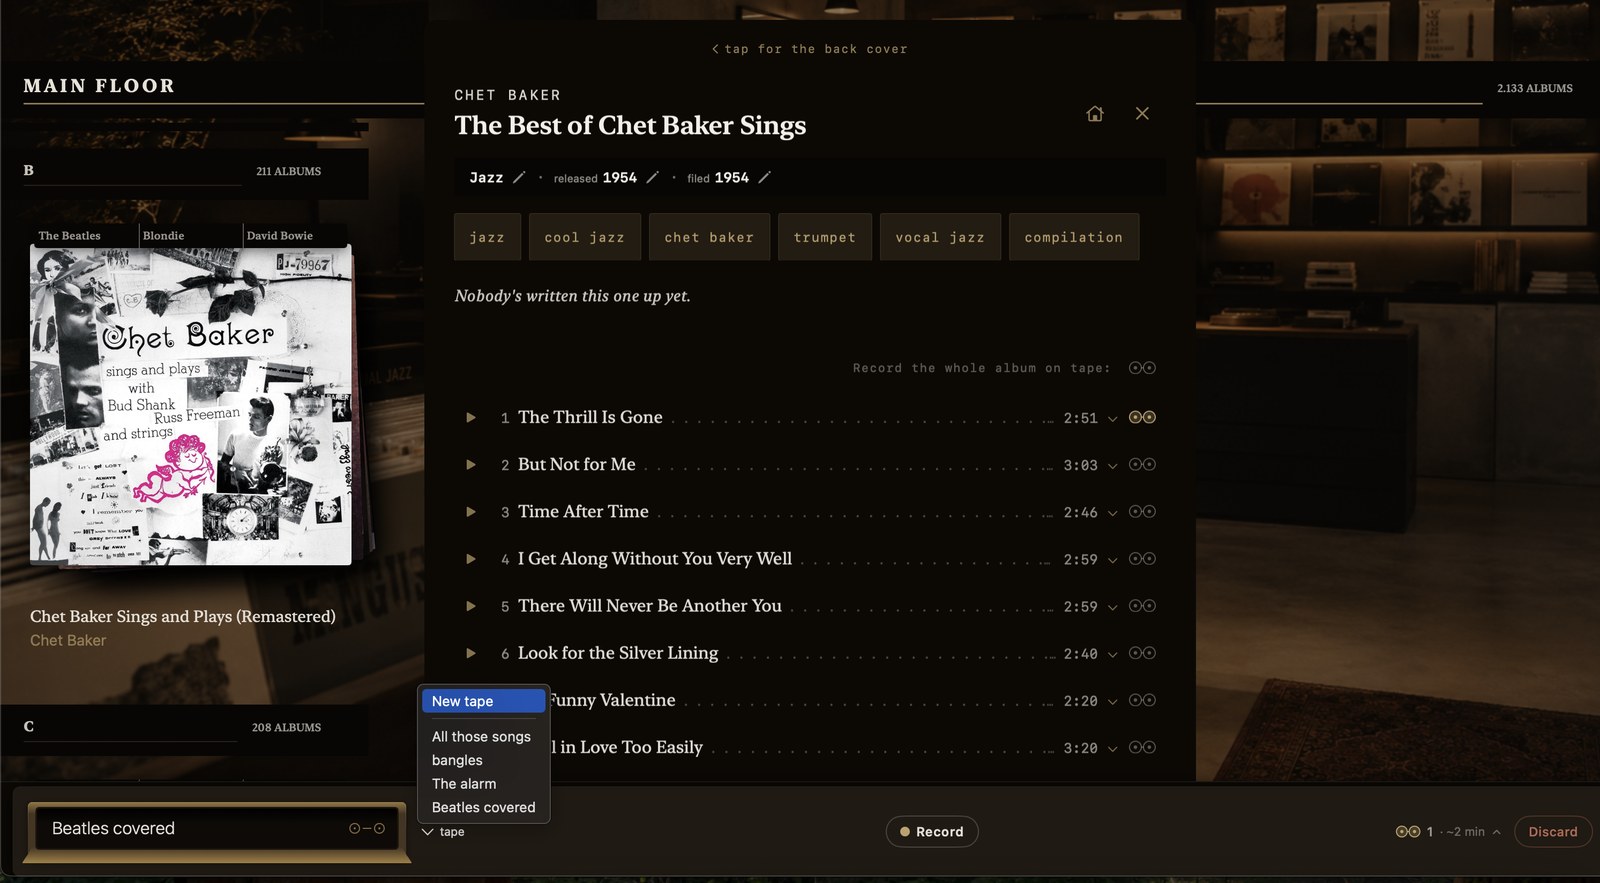Open the David Bowie divider tab
Screen dimensions: 1600x883
click(x=295, y=236)
